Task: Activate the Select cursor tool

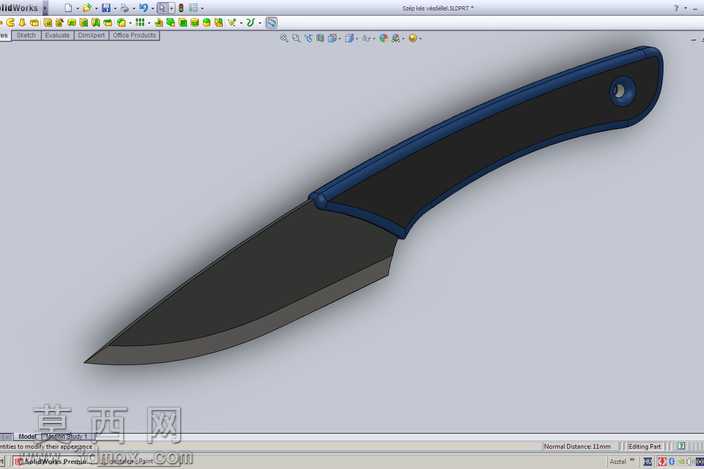Action: (x=163, y=8)
